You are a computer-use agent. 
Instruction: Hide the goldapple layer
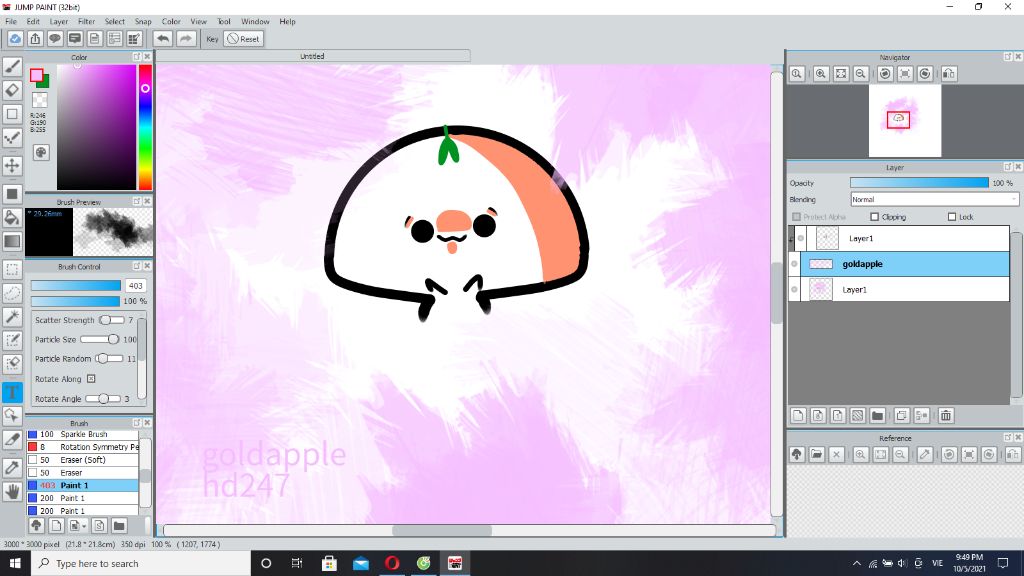coord(794,264)
